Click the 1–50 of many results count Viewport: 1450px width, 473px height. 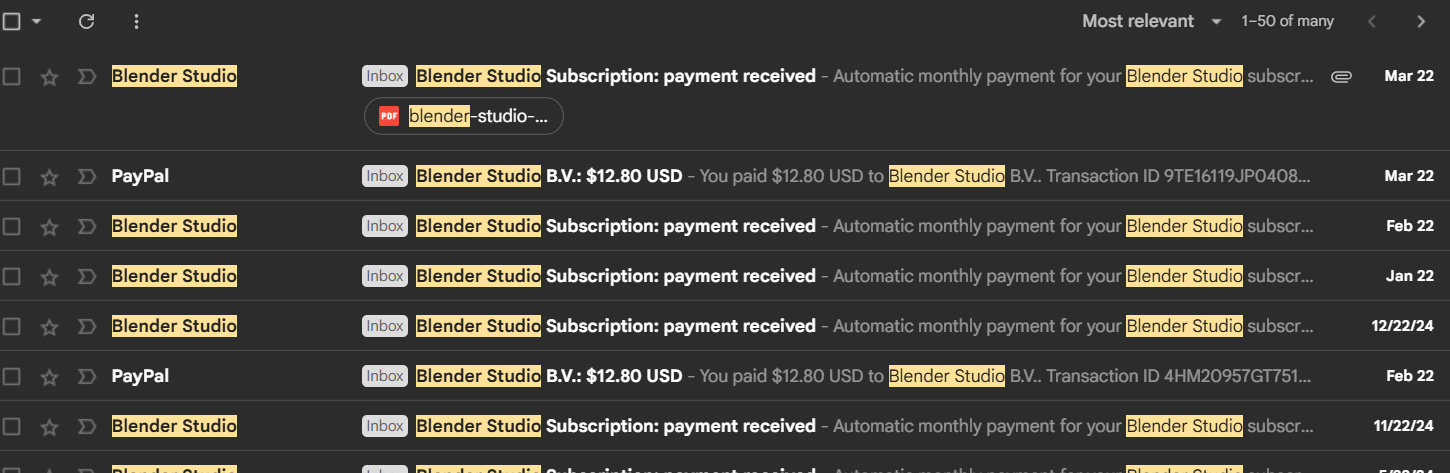point(1287,21)
